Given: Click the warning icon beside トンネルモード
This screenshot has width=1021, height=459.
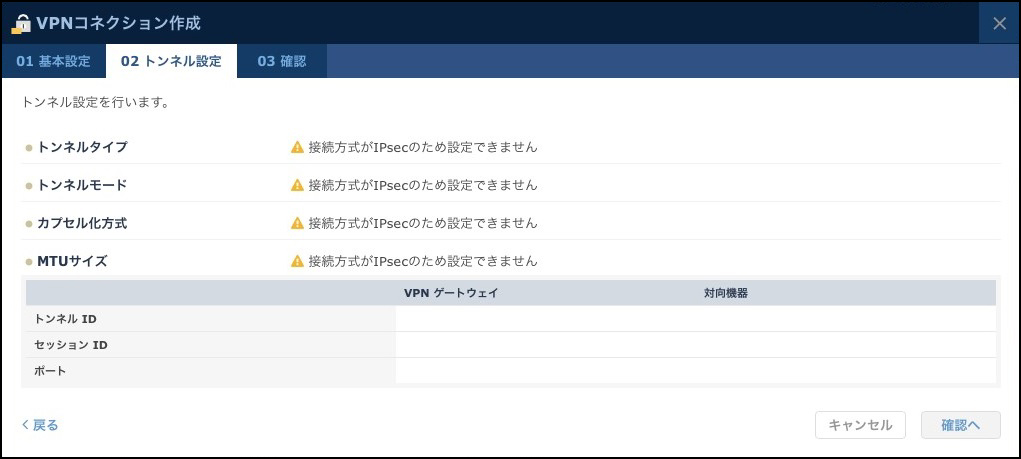Looking at the screenshot, I should pos(297,185).
